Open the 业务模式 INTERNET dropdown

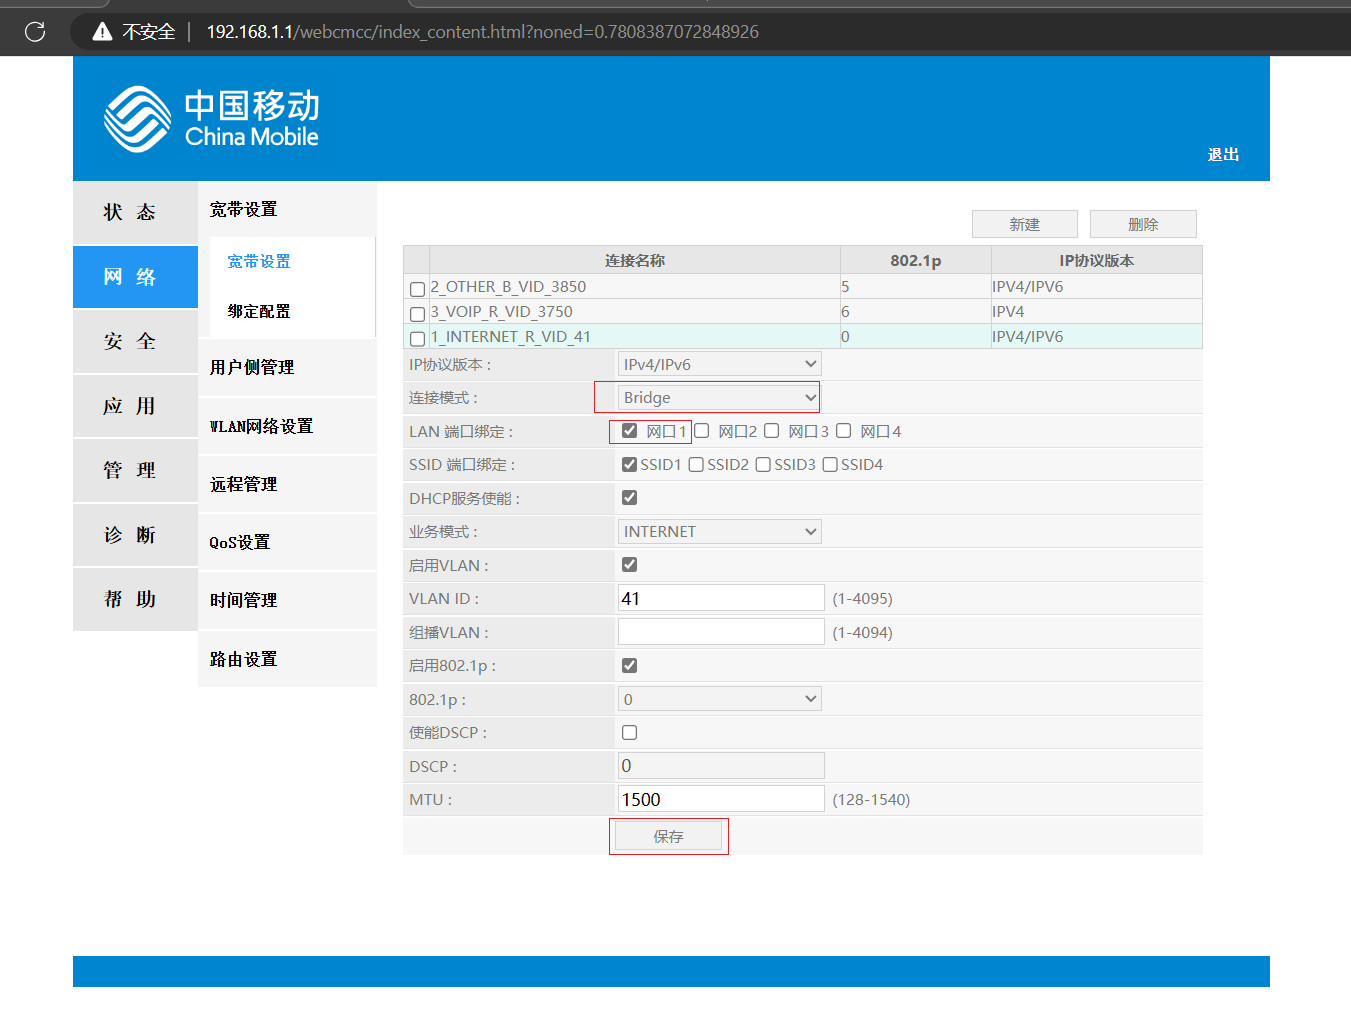[x=719, y=532]
